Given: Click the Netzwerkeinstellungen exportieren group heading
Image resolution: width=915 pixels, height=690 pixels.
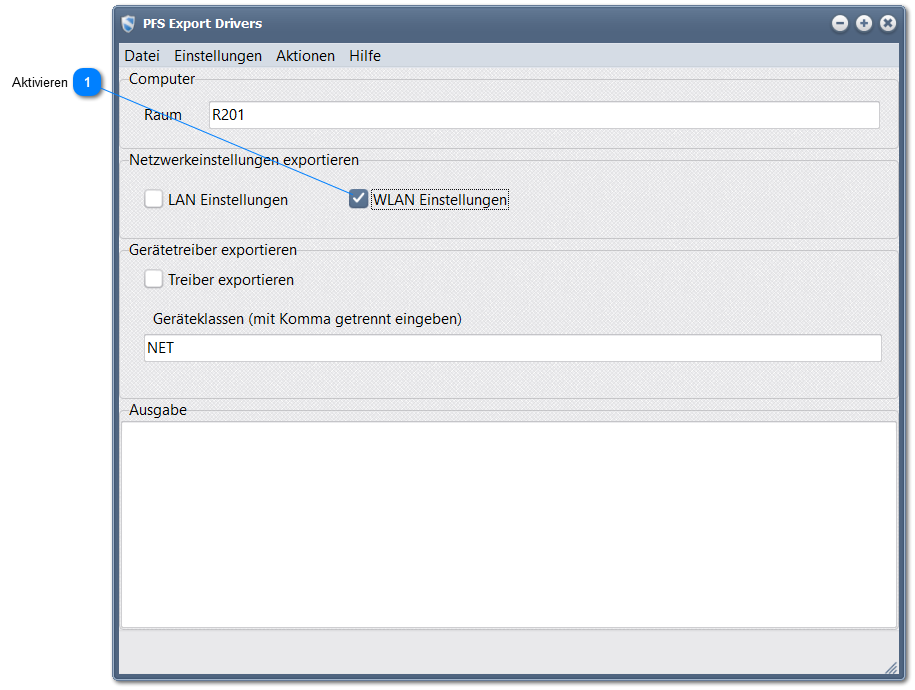Looking at the screenshot, I should coord(244,160).
